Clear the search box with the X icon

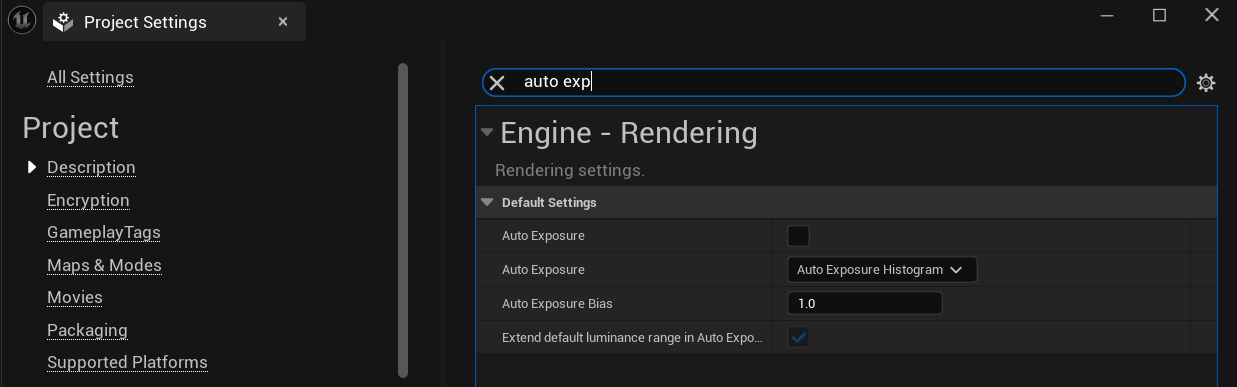(x=497, y=83)
